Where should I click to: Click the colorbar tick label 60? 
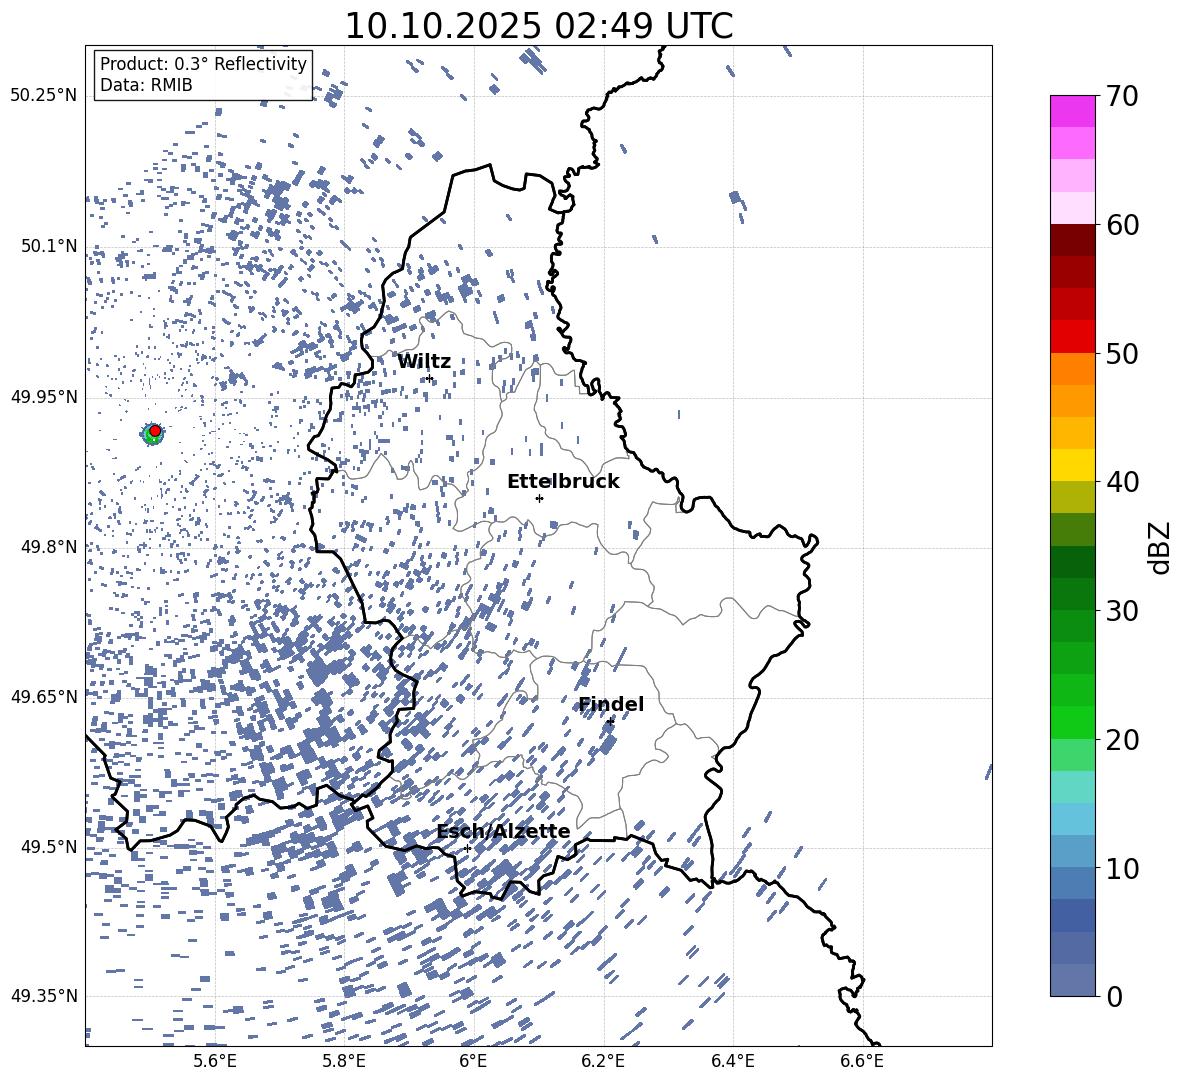point(1122,225)
